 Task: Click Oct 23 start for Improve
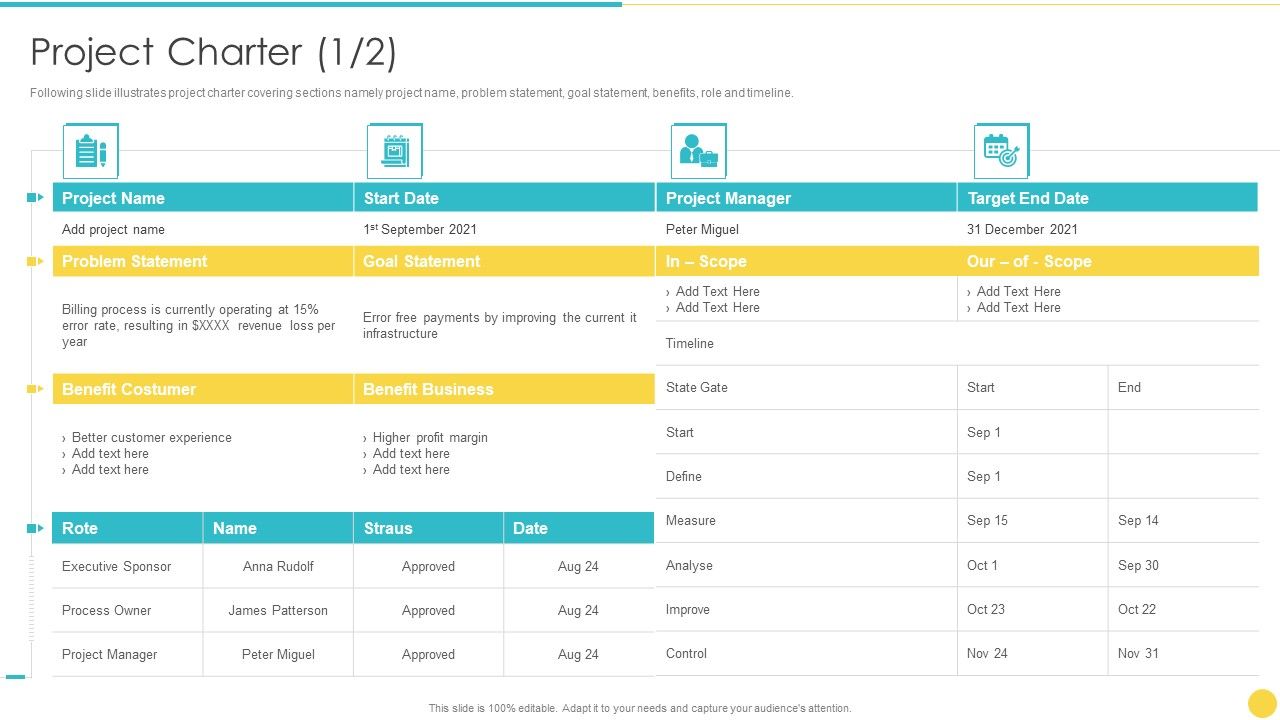pos(986,609)
